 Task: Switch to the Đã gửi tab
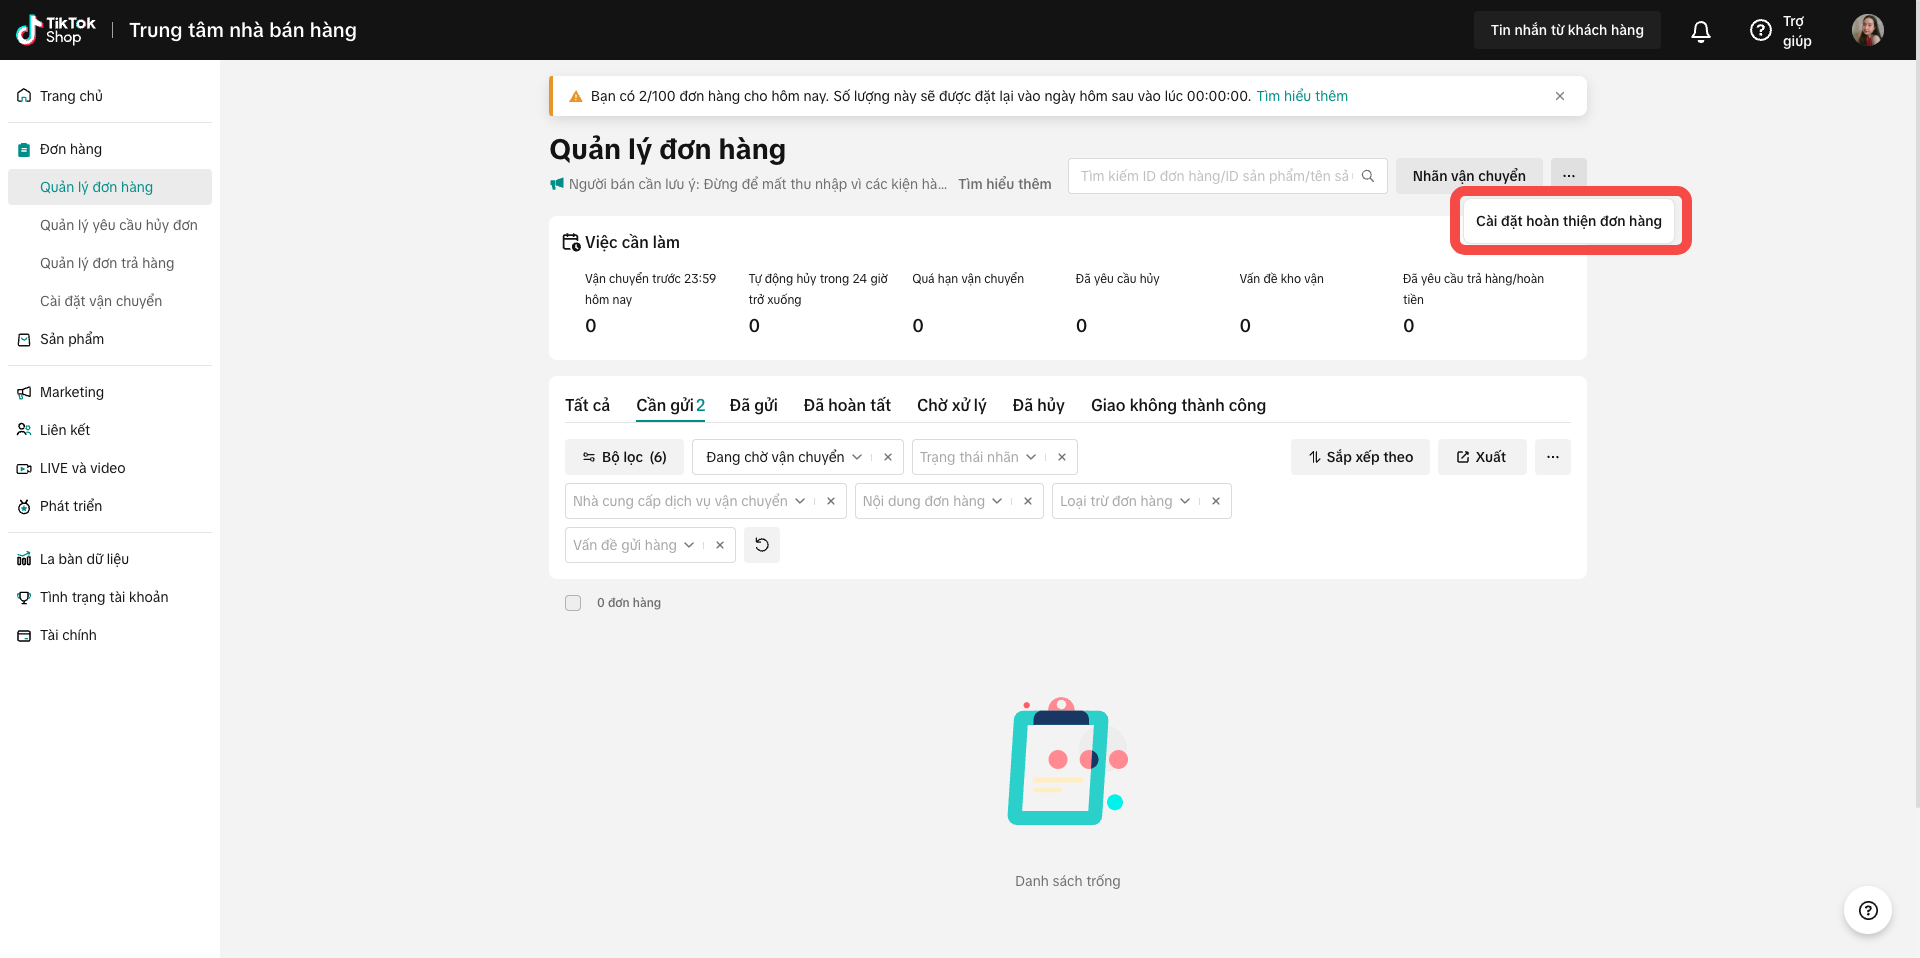[753, 405]
